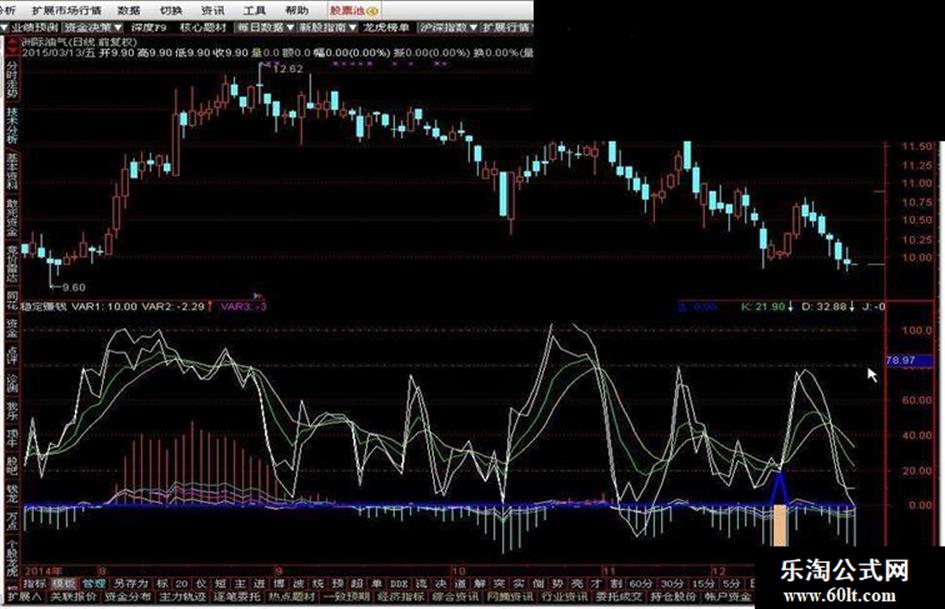The width and height of the screenshot is (945, 609).
Task: Click the 12.62 high price label
Action: pos(287,69)
